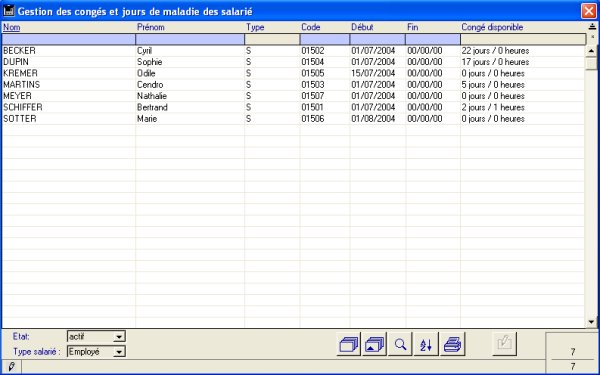Click the Début column header

click(x=362, y=27)
